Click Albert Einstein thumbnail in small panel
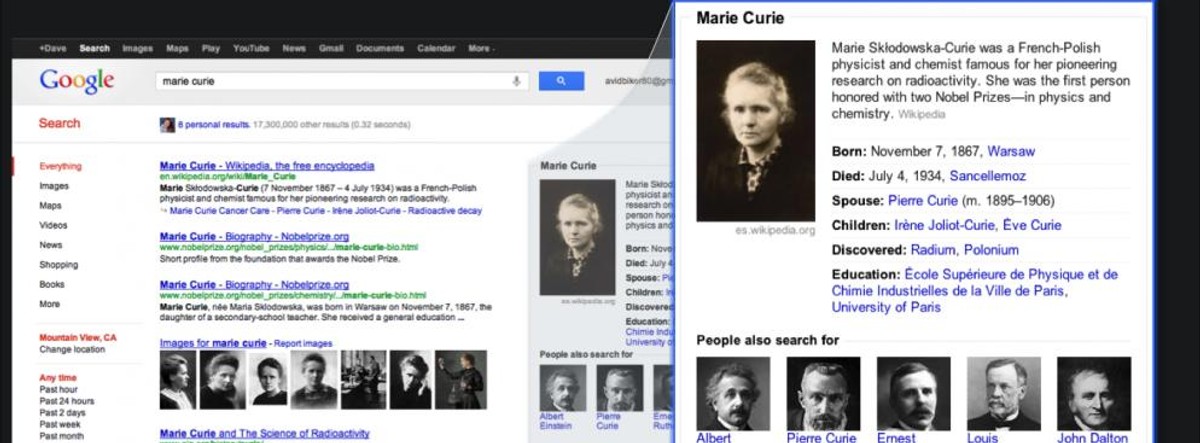Viewport: 1200px width, 443px height. click(563, 386)
